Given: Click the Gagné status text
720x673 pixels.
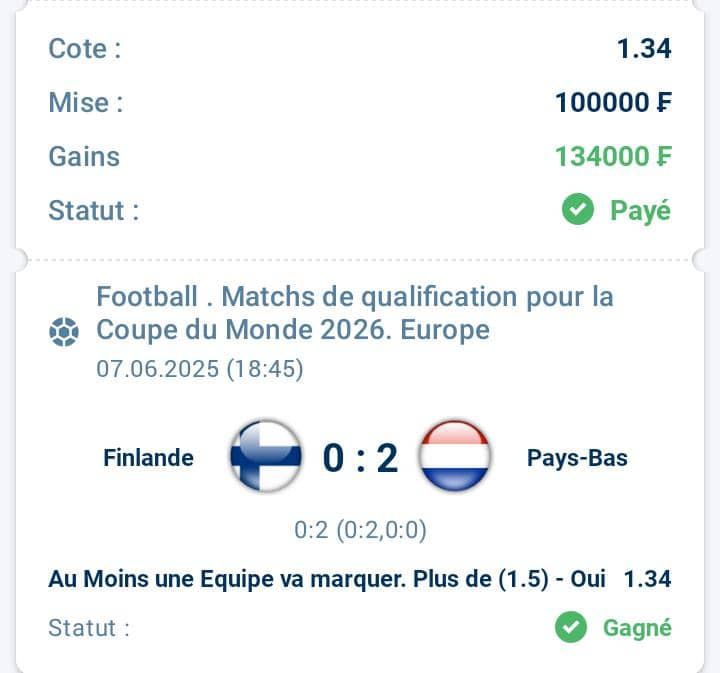Looking at the screenshot, I should pos(637,628).
